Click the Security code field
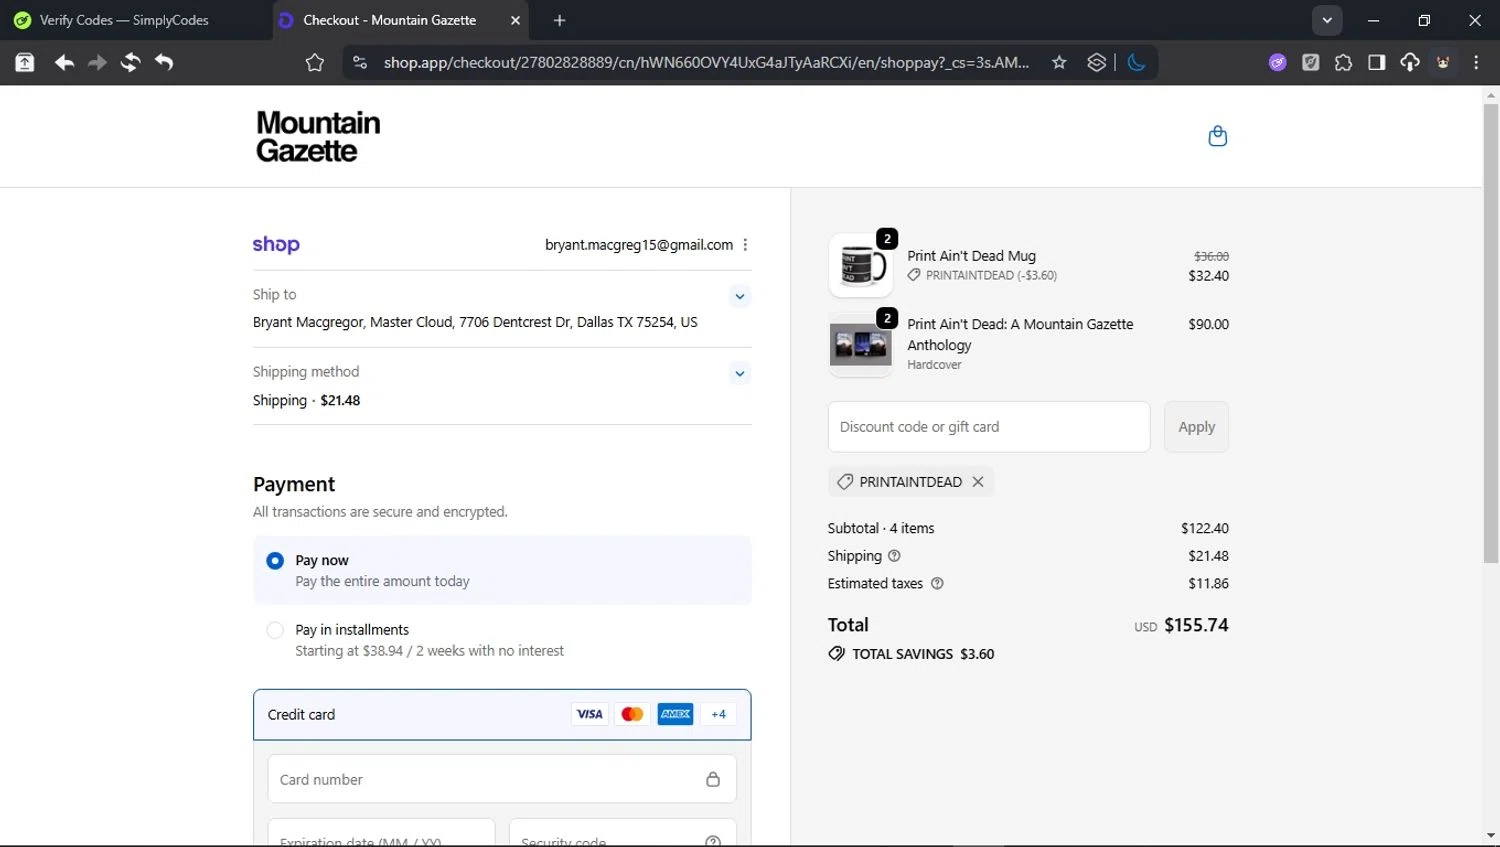This screenshot has height=847, width=1500. point(623,833)
